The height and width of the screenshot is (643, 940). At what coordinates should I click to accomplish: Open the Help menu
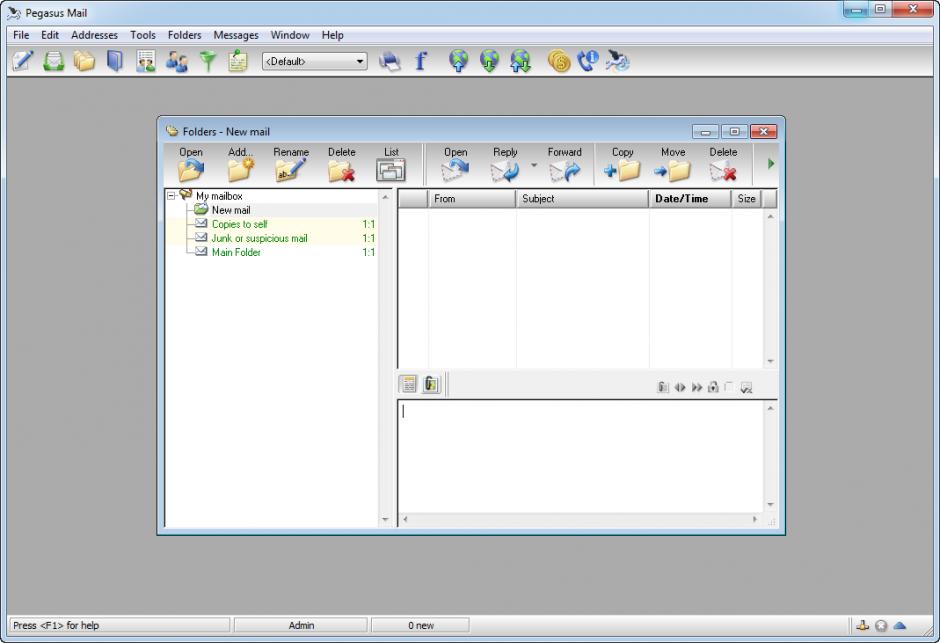(x=332, y=35)
